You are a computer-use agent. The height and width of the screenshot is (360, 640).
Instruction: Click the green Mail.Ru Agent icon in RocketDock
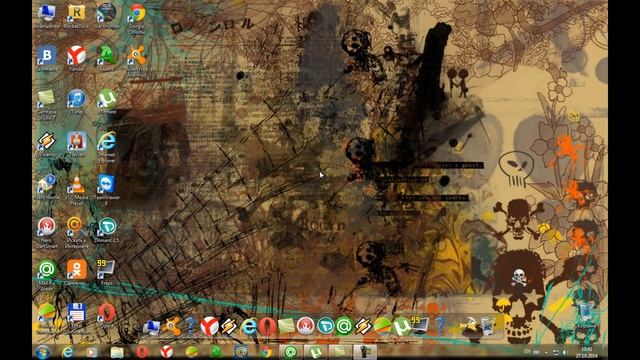click(x=344, y=327)
